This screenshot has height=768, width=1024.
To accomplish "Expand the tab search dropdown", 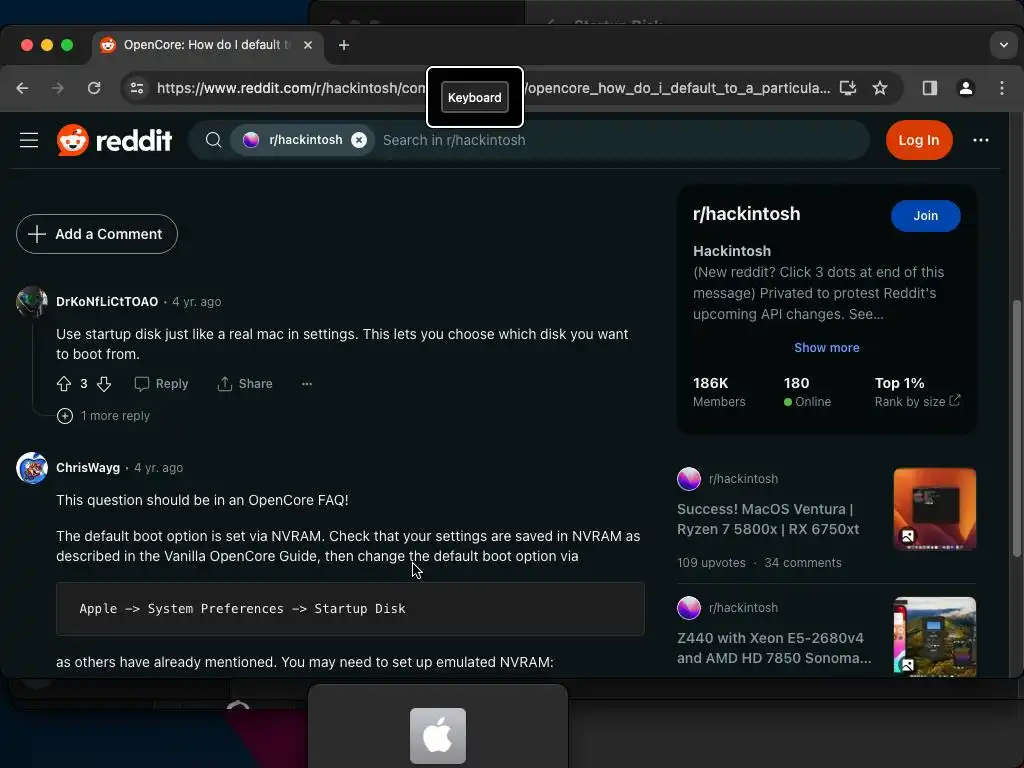I will [x=1004, y=45].
